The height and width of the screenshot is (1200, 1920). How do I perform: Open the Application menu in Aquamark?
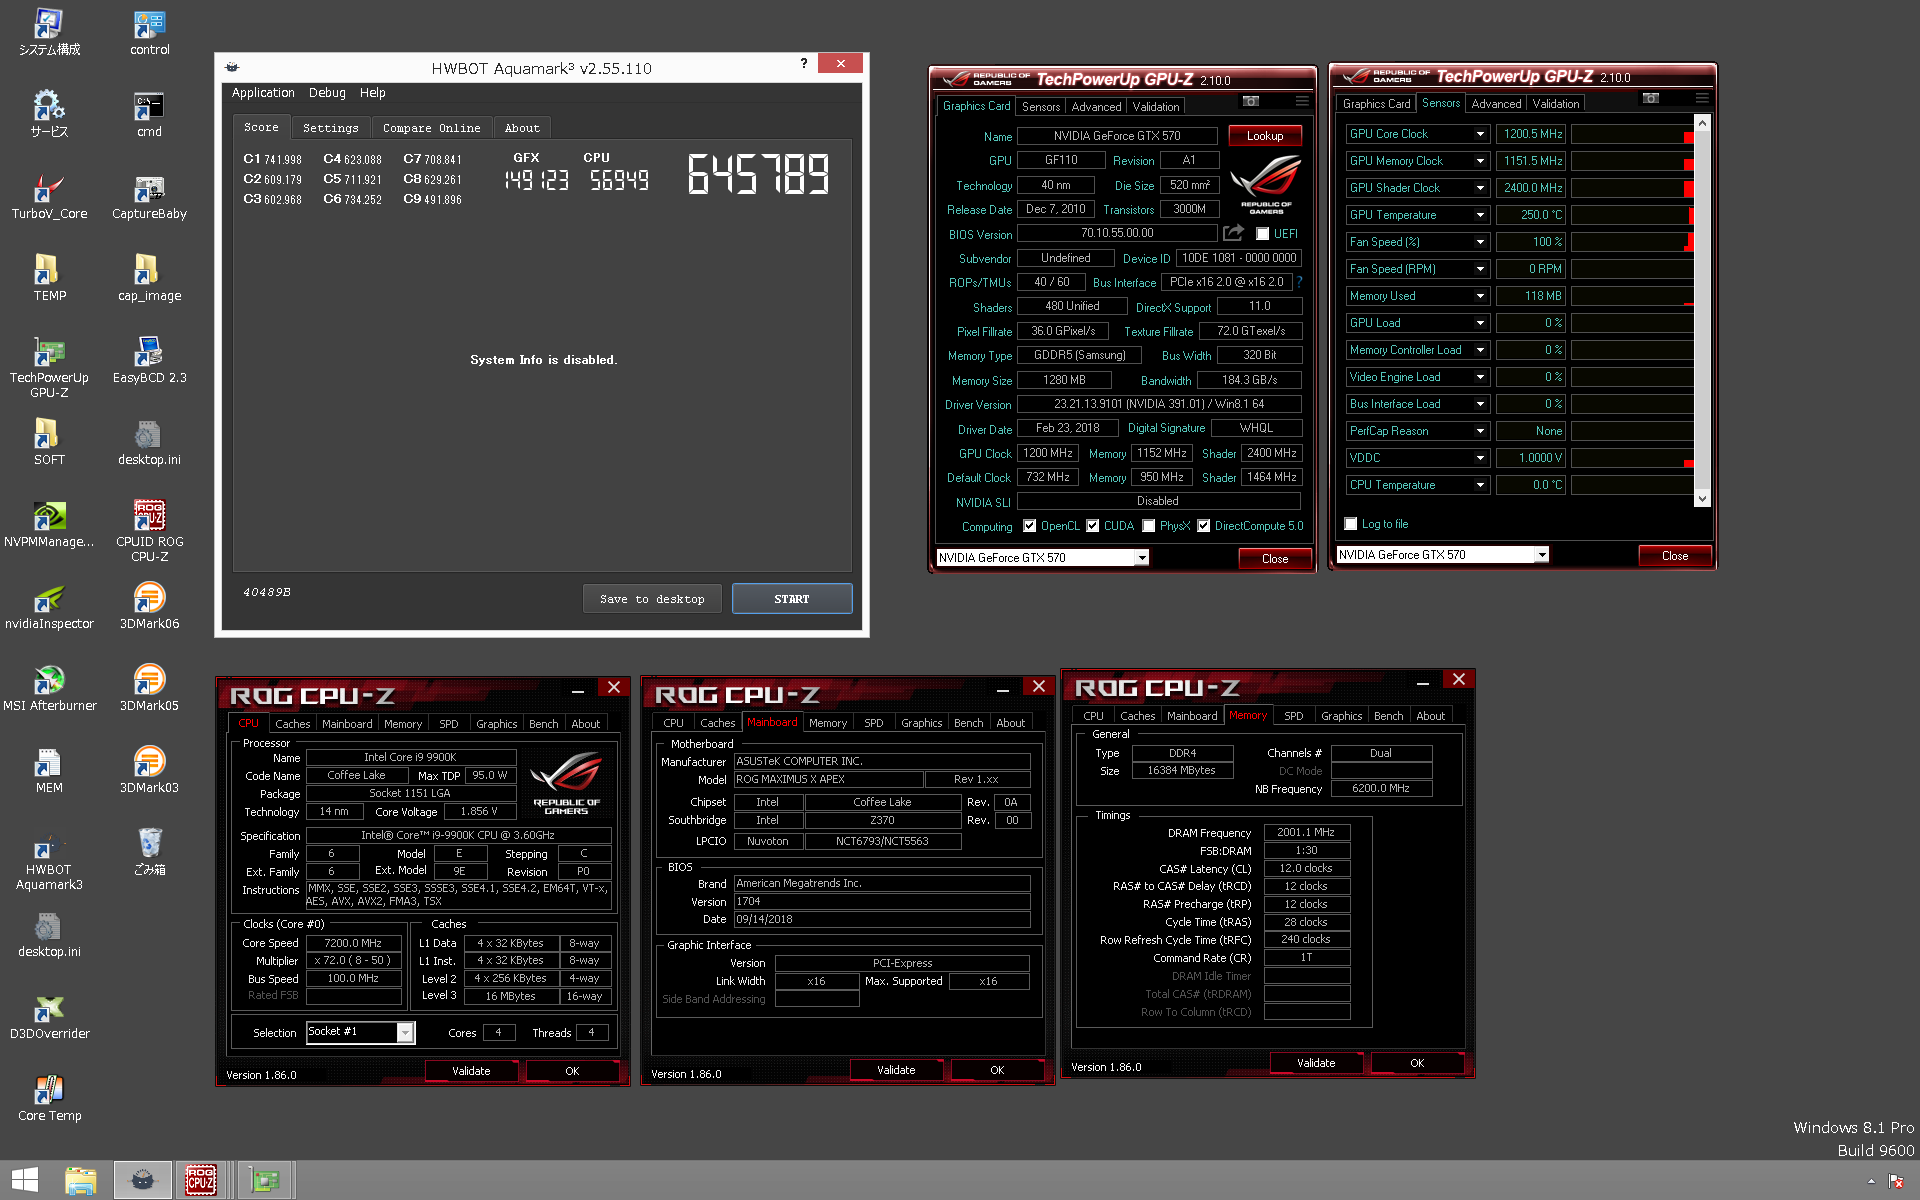[263, 93]
